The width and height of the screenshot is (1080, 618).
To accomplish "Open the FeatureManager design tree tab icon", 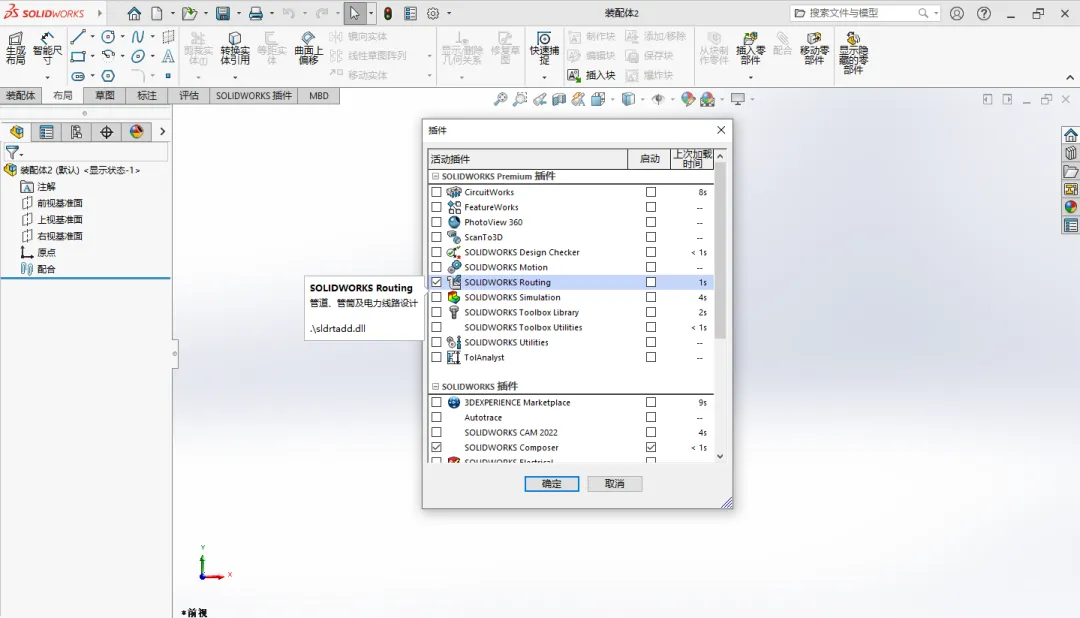I will (x=17, y=132).
